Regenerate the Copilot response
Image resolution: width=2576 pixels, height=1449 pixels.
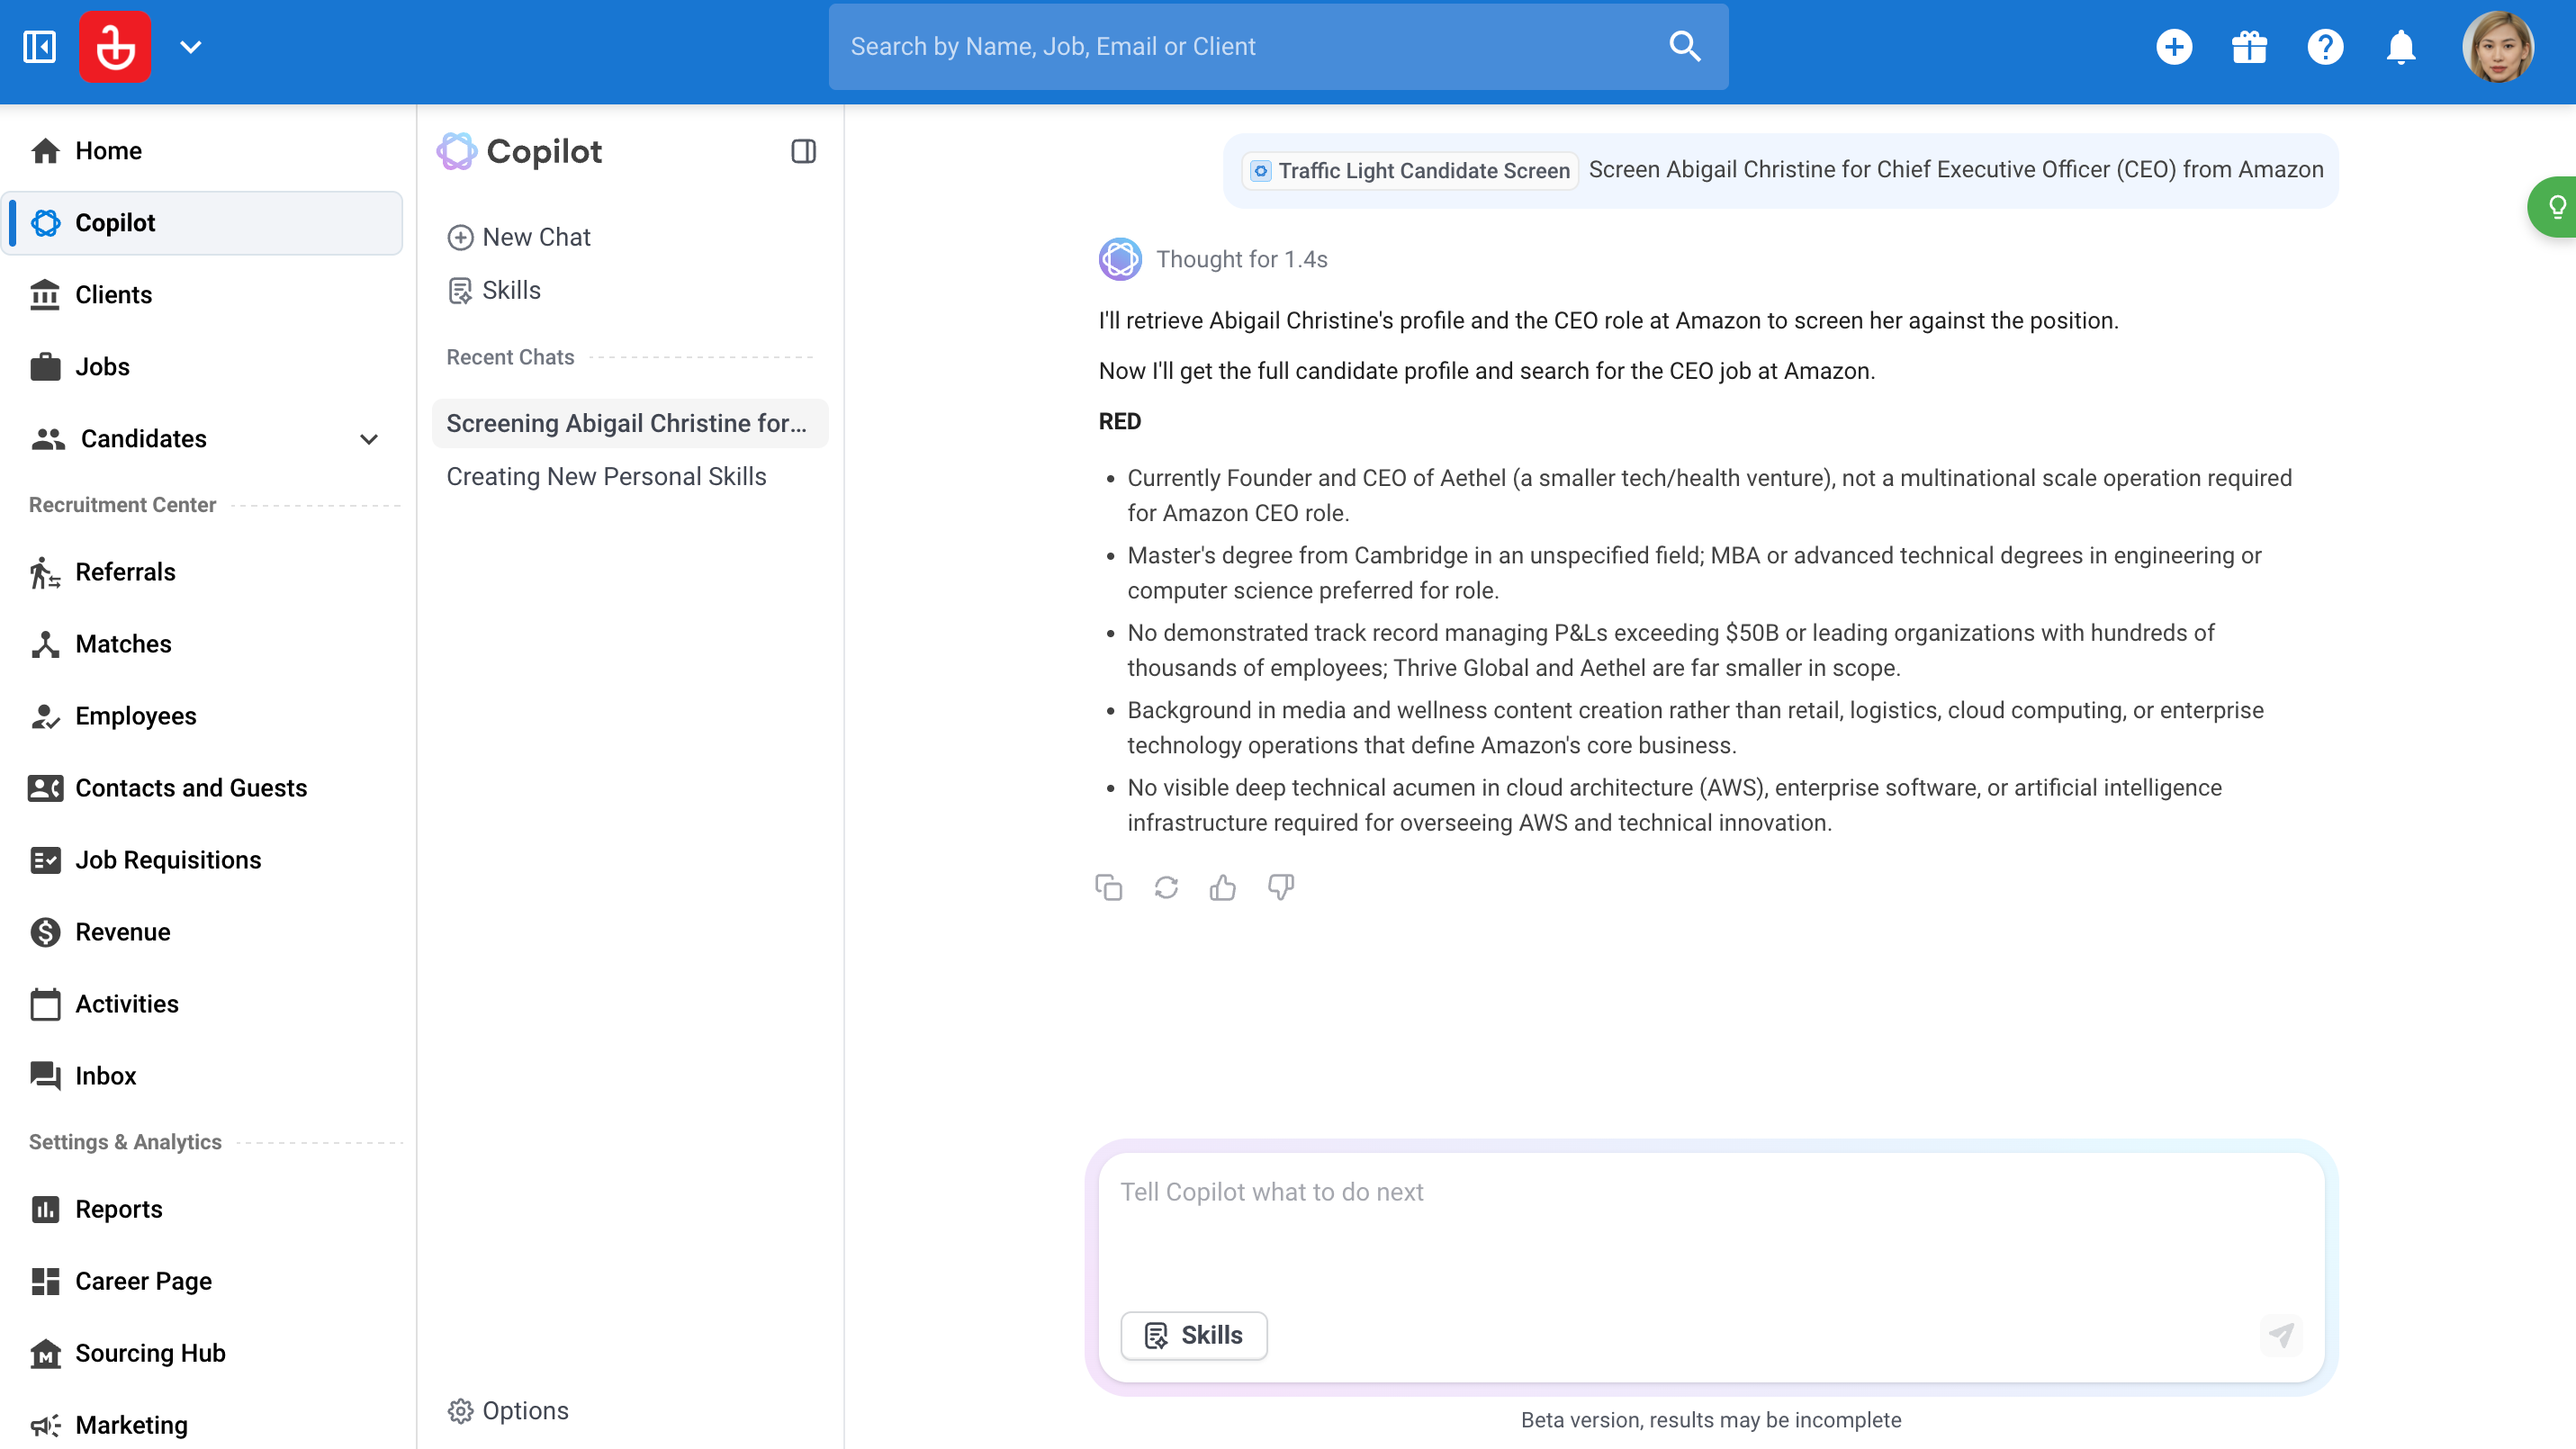coord(1166,887)
